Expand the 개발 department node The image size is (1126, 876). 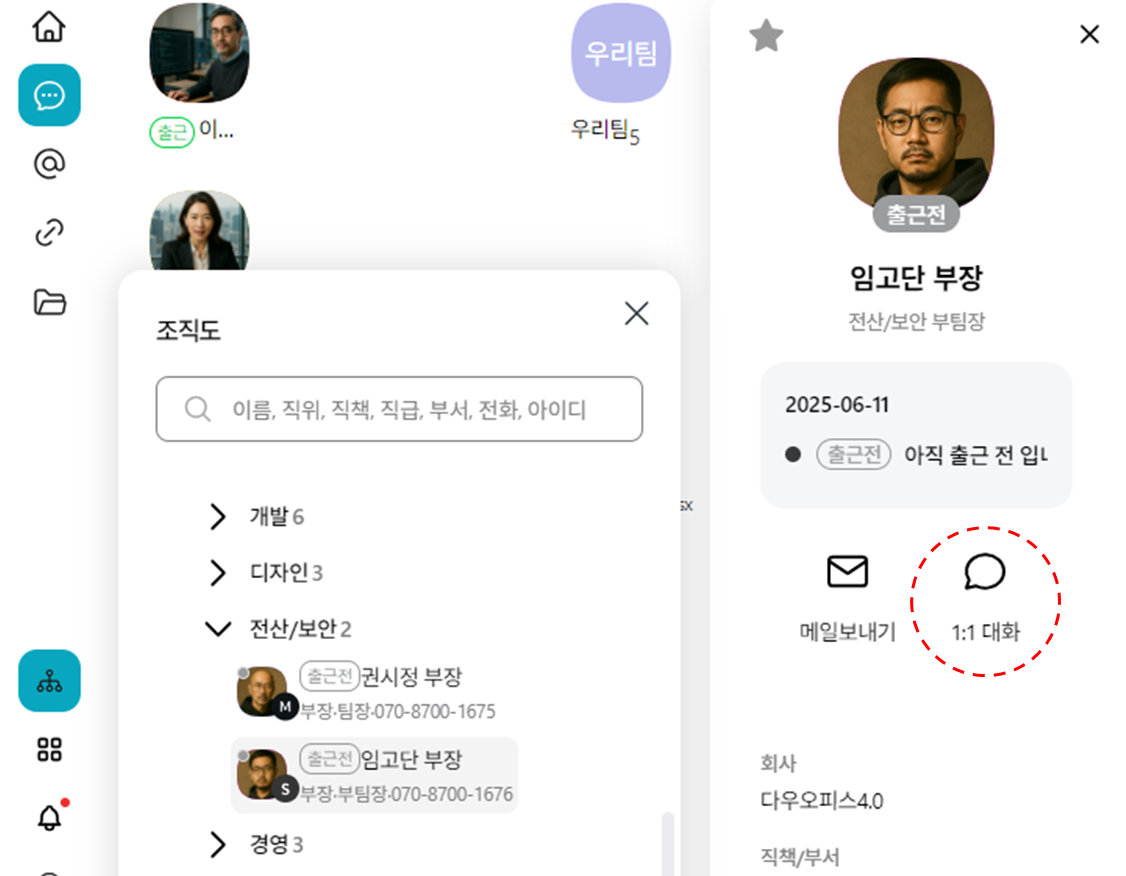tap(217, 517)
